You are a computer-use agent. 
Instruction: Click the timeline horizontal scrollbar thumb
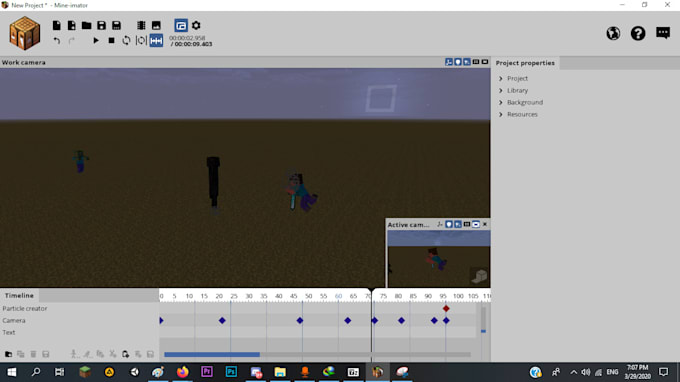pos(212,355)
